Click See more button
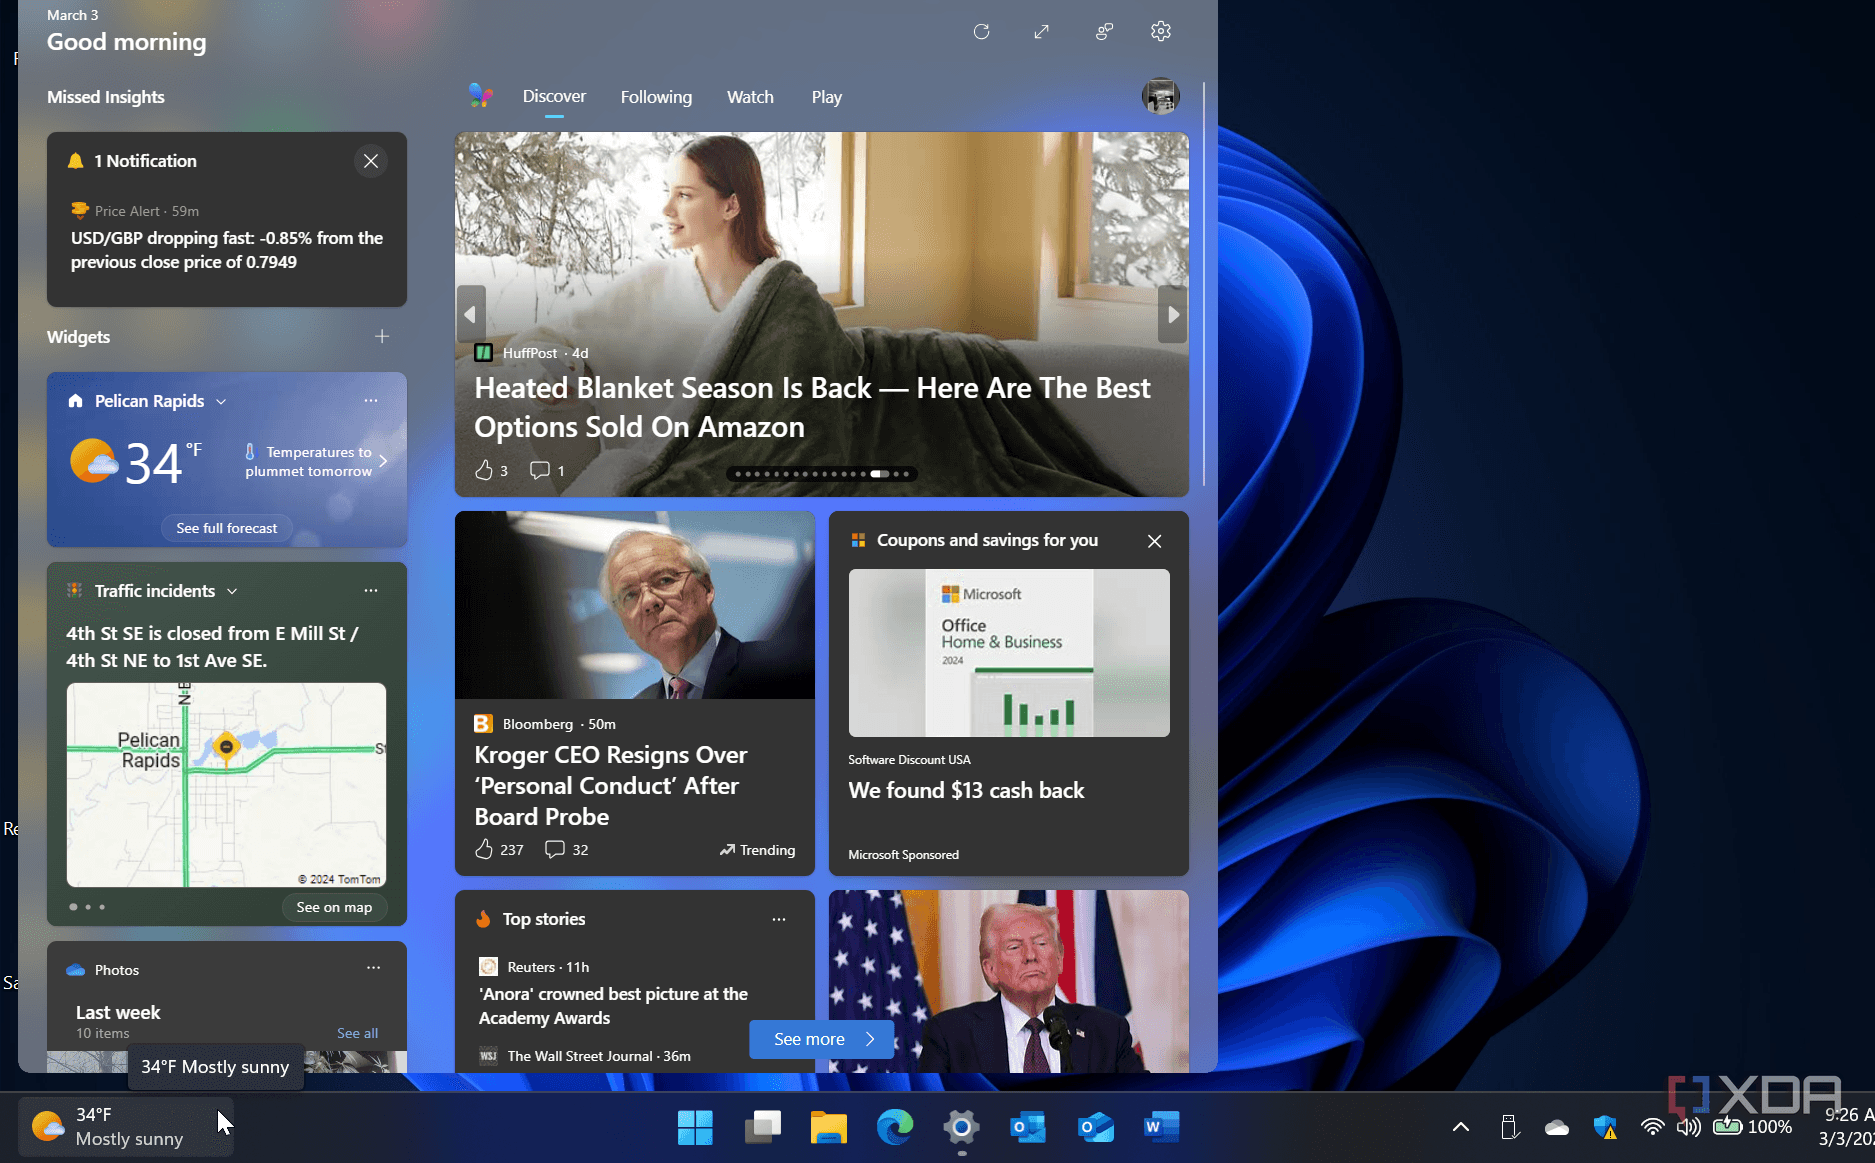 (822, 1039)
